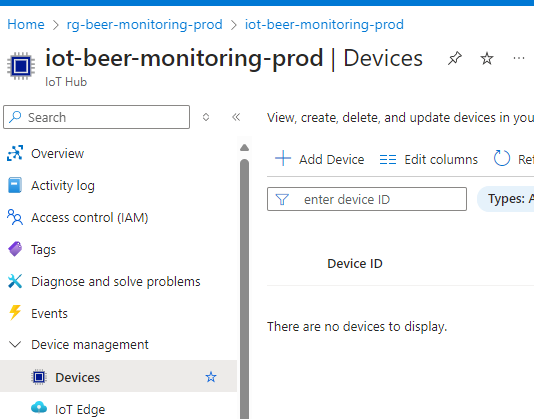Open Access control (IAM) page
Image resolution: width=534 pixels, height=419 pixels.
tap(90, 217)
